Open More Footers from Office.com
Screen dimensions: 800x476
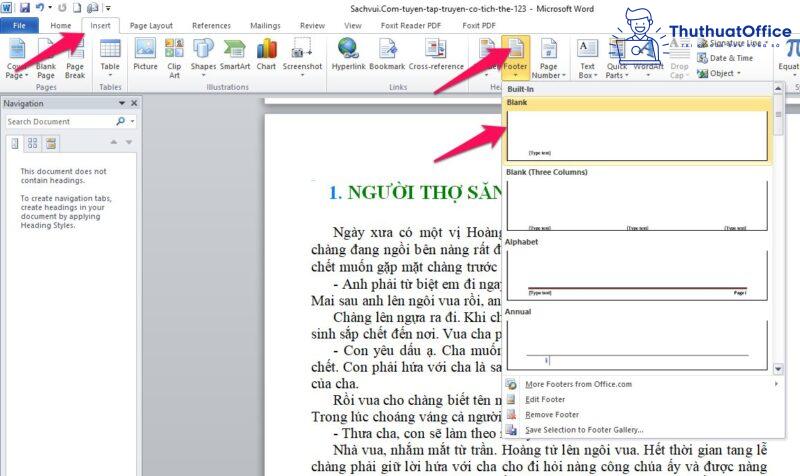click(642, 384)
